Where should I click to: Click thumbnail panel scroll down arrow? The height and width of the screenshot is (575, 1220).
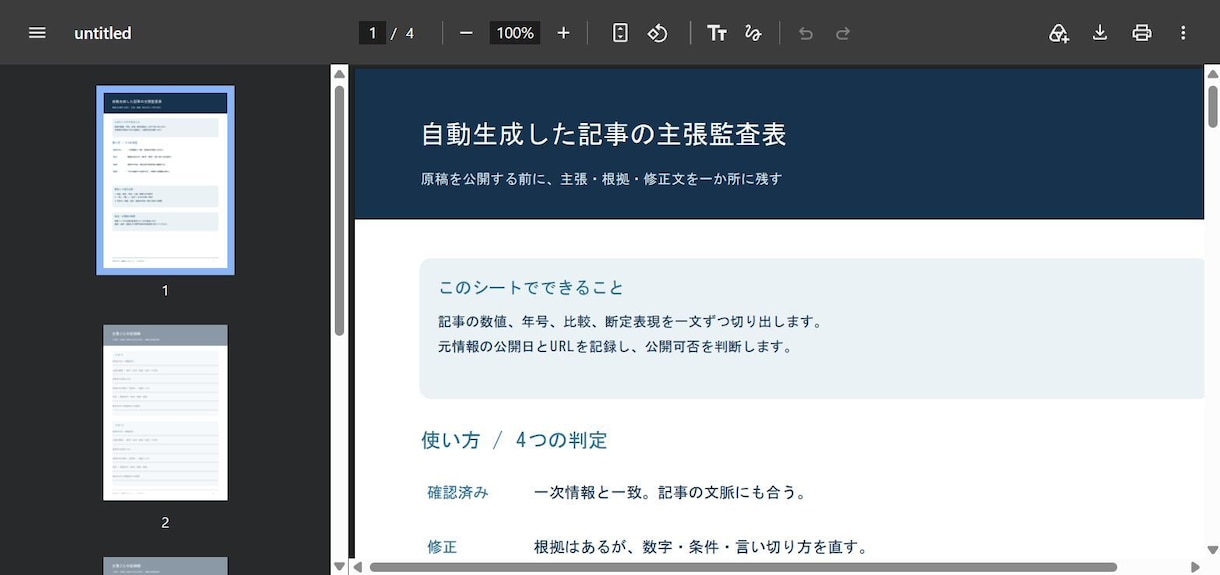click(x=339, y=567)
